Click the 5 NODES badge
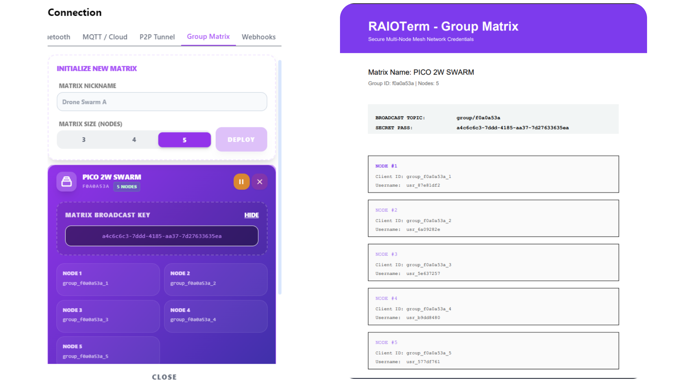The image size is (680, 382). [x=127, y=186]
